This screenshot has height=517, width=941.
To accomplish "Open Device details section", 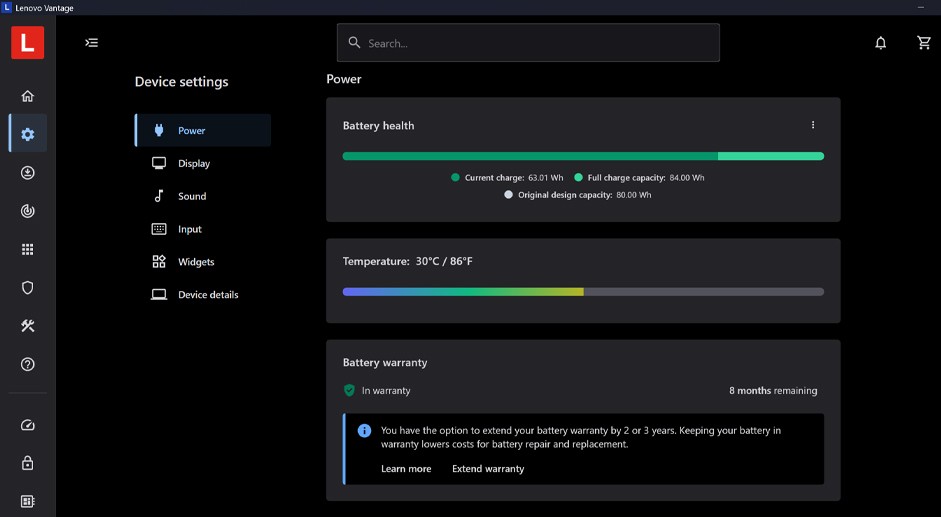I will click(208, 295).
